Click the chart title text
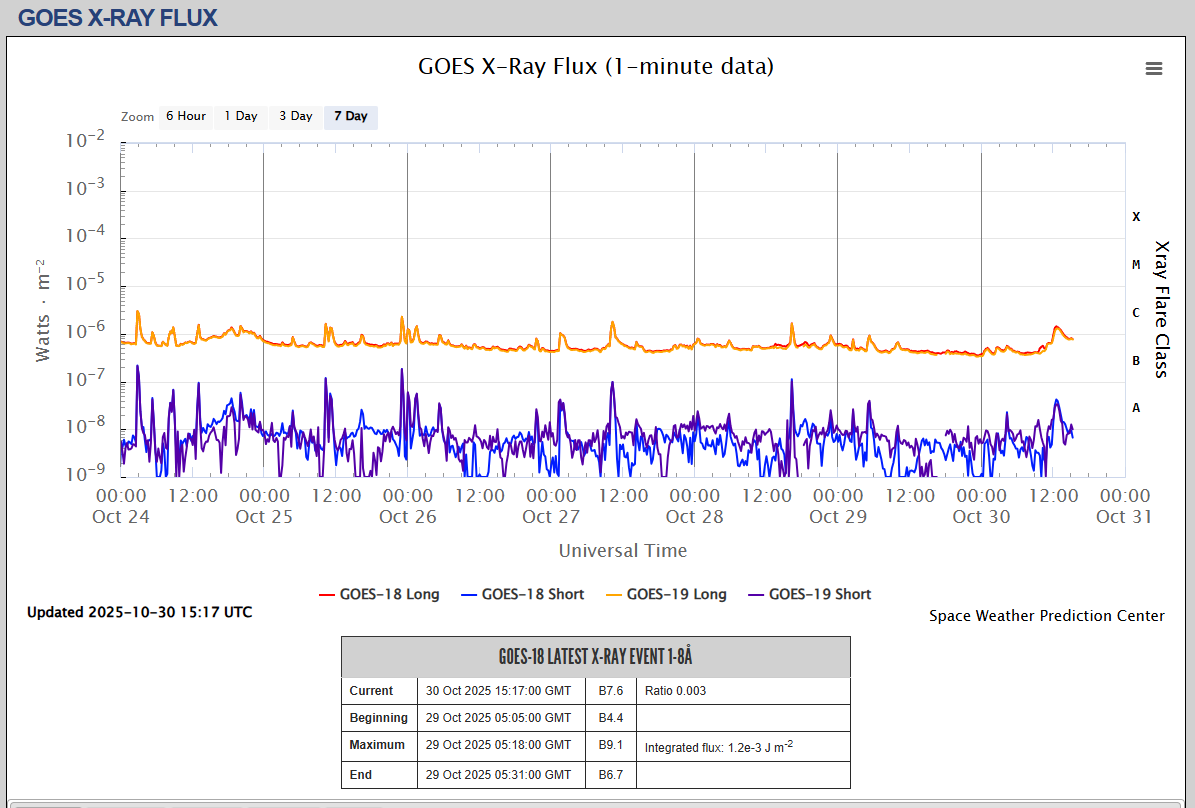The image size is (1195, 808). (x=595, y=67)
